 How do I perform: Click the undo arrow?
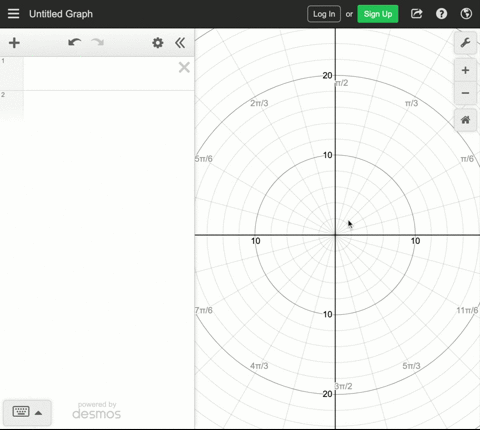click(74, 42)
